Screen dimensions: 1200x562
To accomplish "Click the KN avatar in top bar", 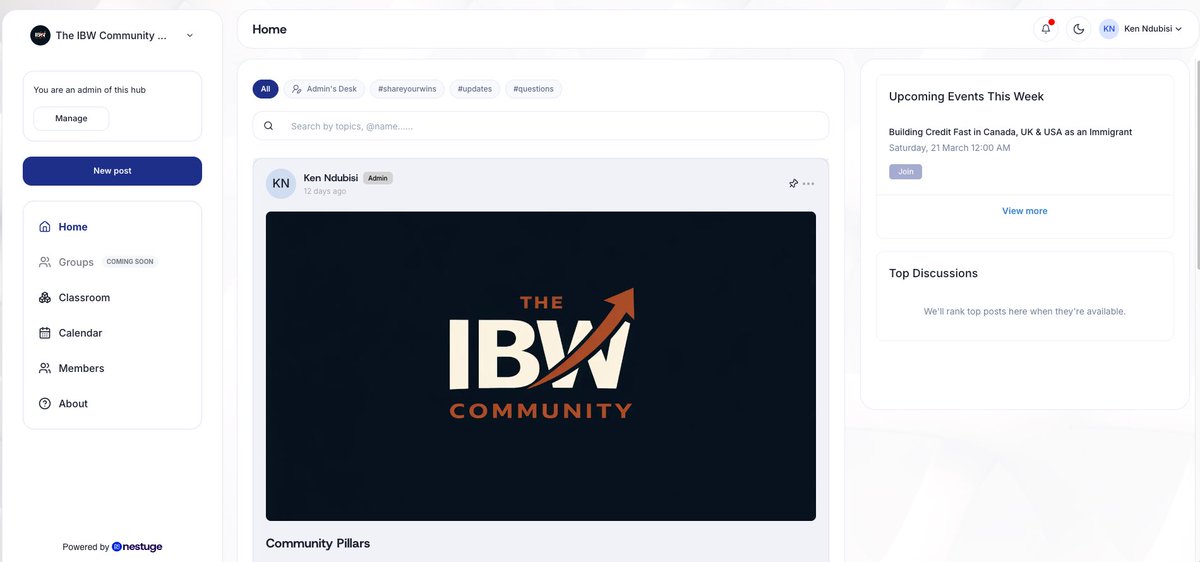I will pos(1109,29).
